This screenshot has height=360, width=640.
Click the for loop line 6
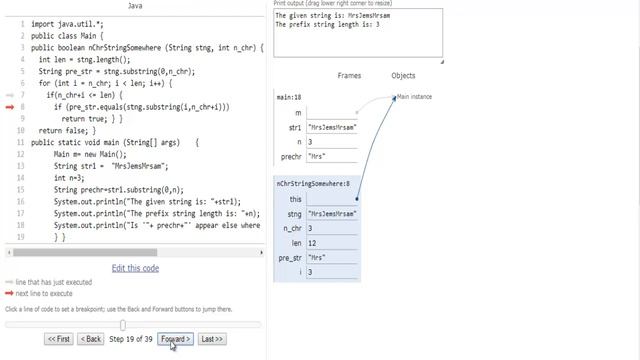105,83
